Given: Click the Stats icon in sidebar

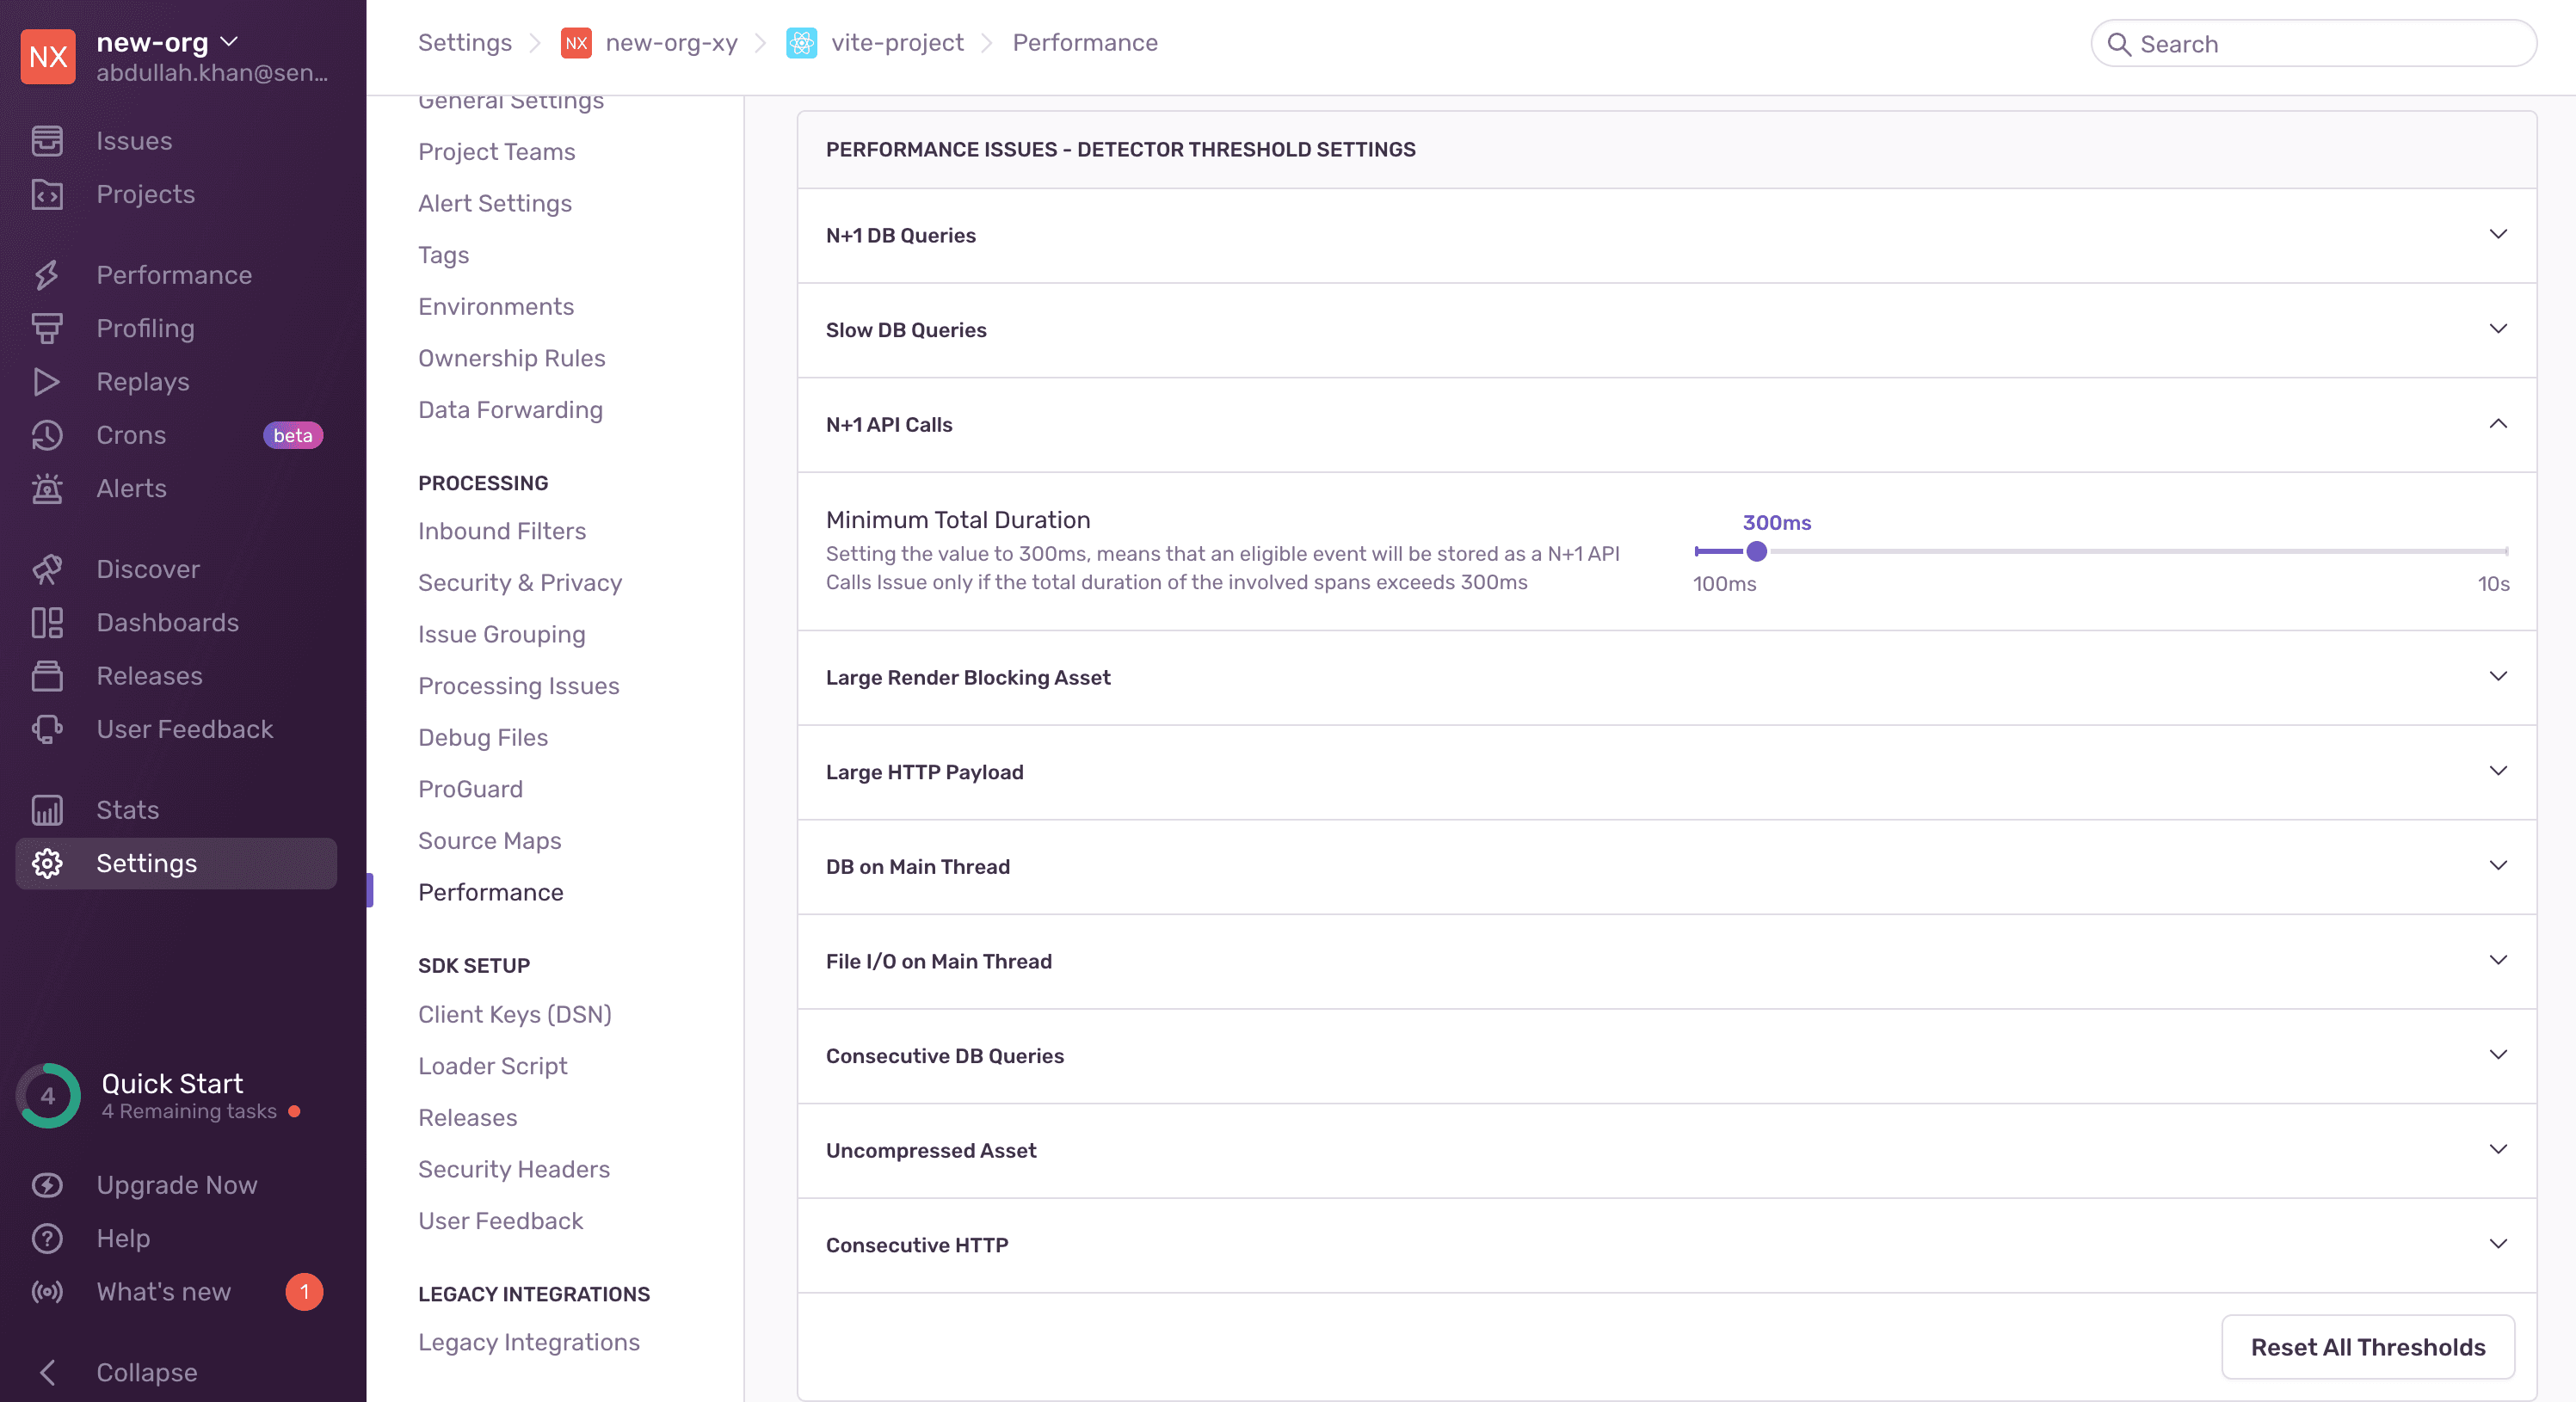Looking at the screenshot, I should point(48,809).
